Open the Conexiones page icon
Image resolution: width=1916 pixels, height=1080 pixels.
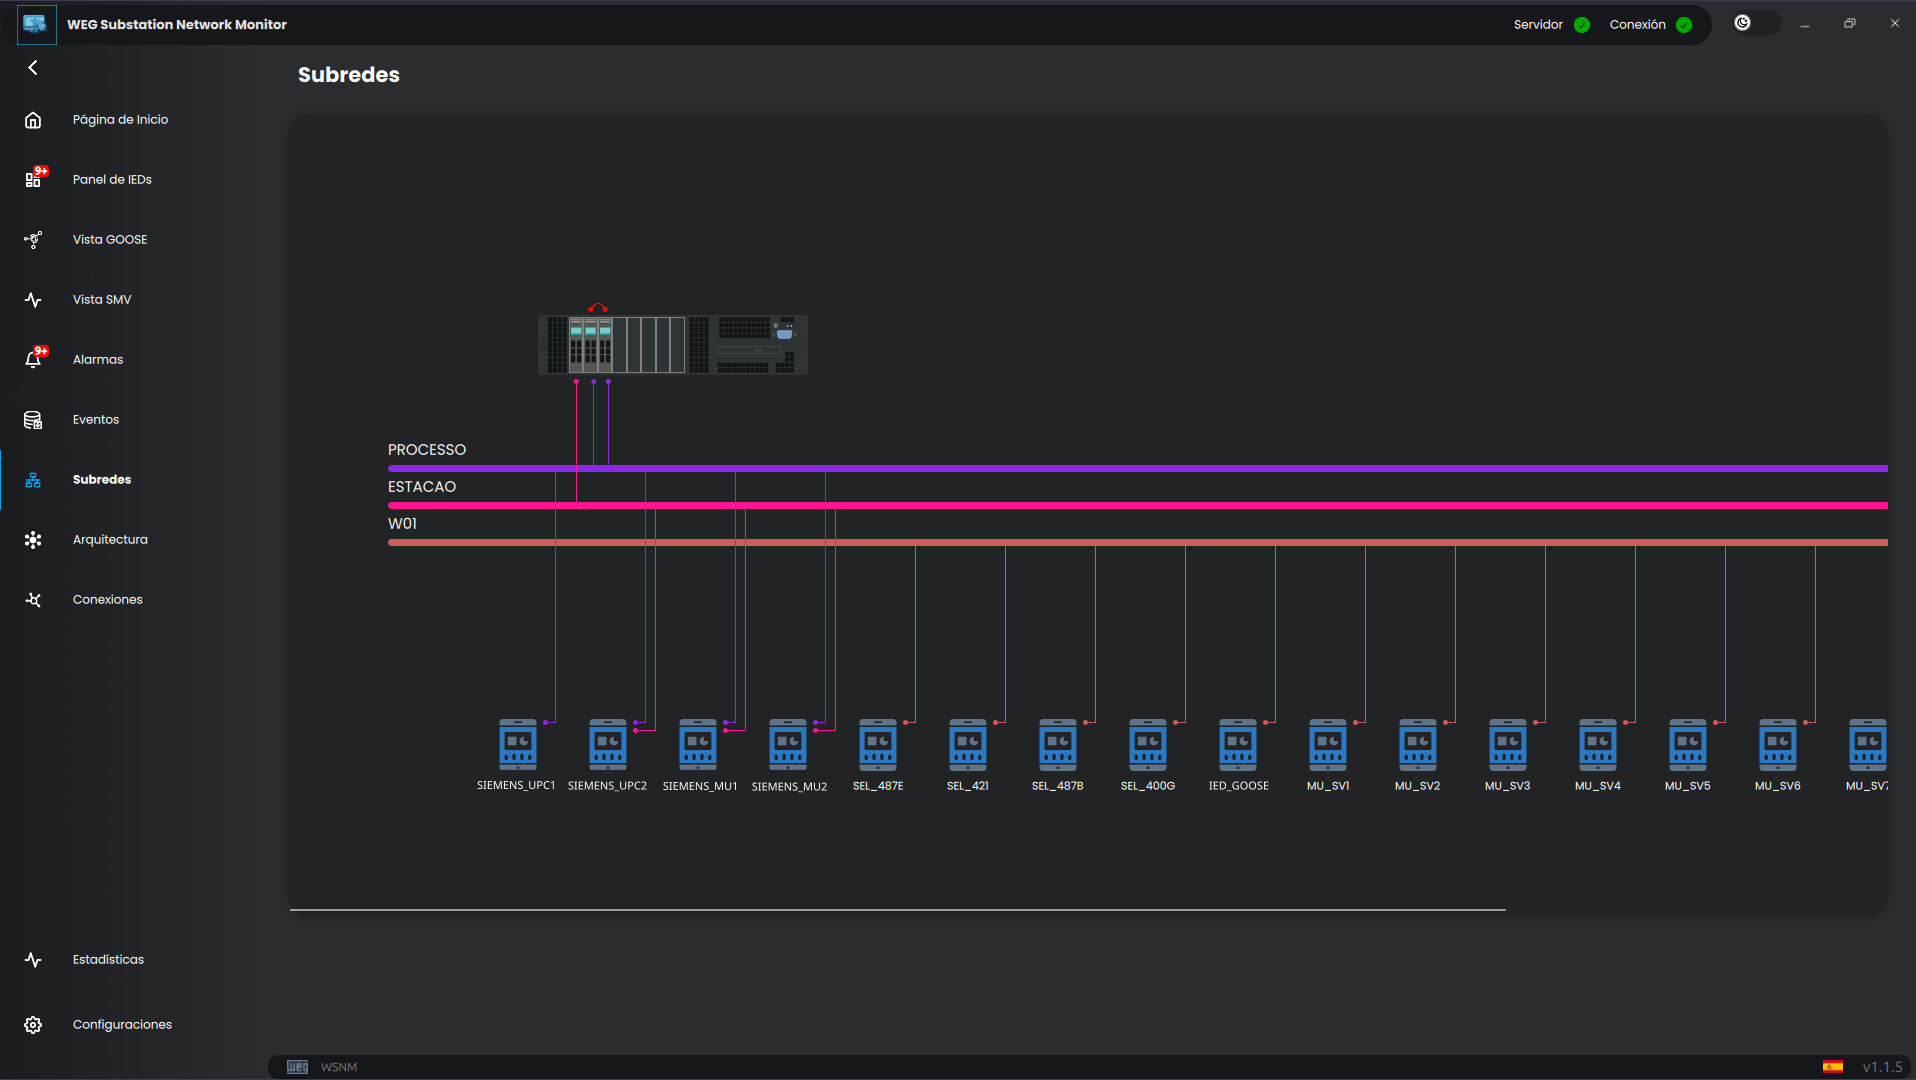pos(33,600)
